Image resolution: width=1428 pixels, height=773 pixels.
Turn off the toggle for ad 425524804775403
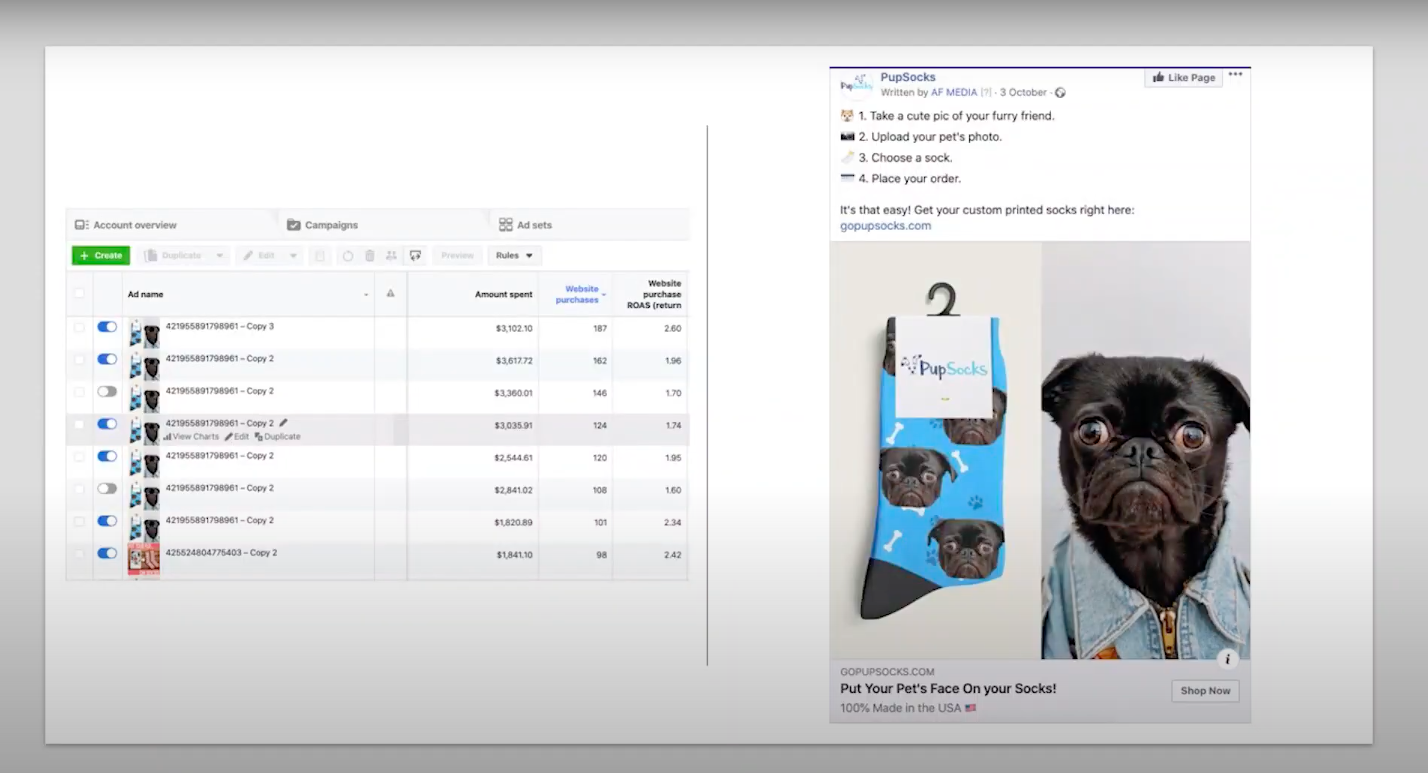tap(107, 553)
